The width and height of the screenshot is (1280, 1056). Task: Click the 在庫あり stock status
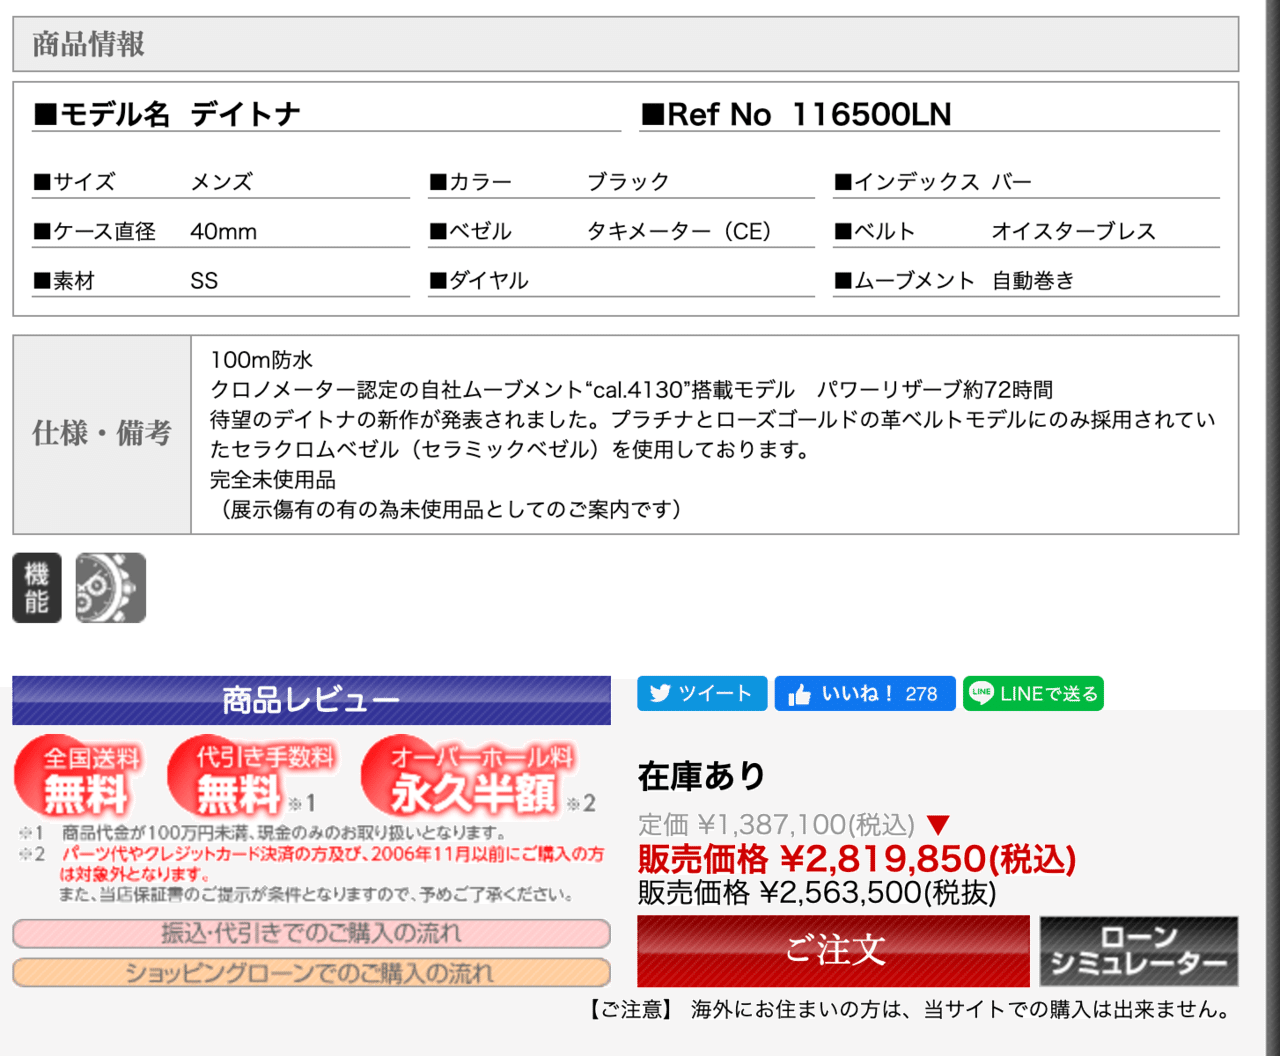point(702,776)
